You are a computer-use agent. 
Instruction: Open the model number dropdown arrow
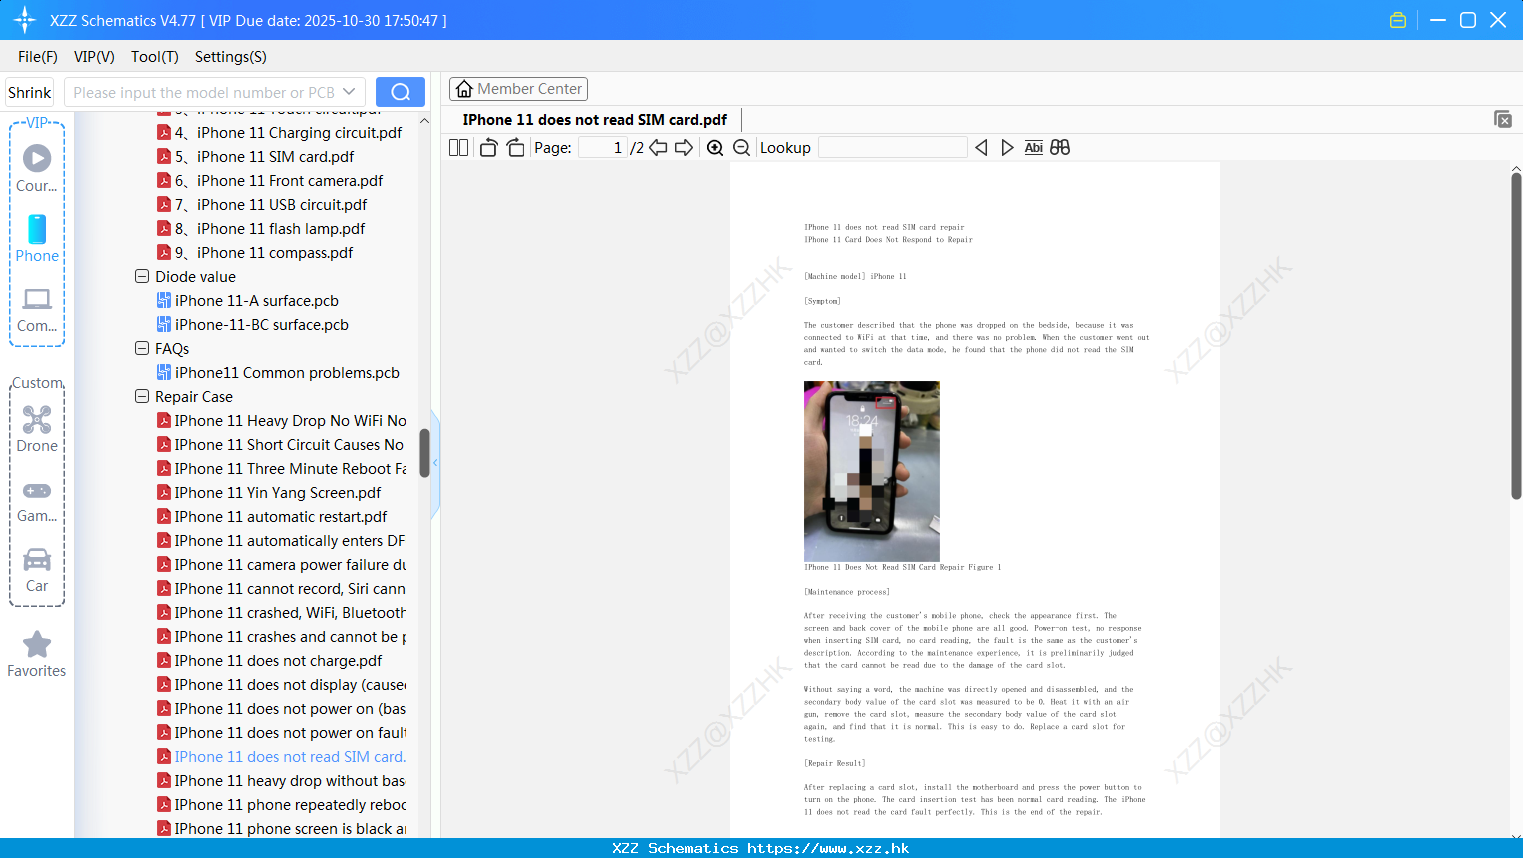[349, 92]
